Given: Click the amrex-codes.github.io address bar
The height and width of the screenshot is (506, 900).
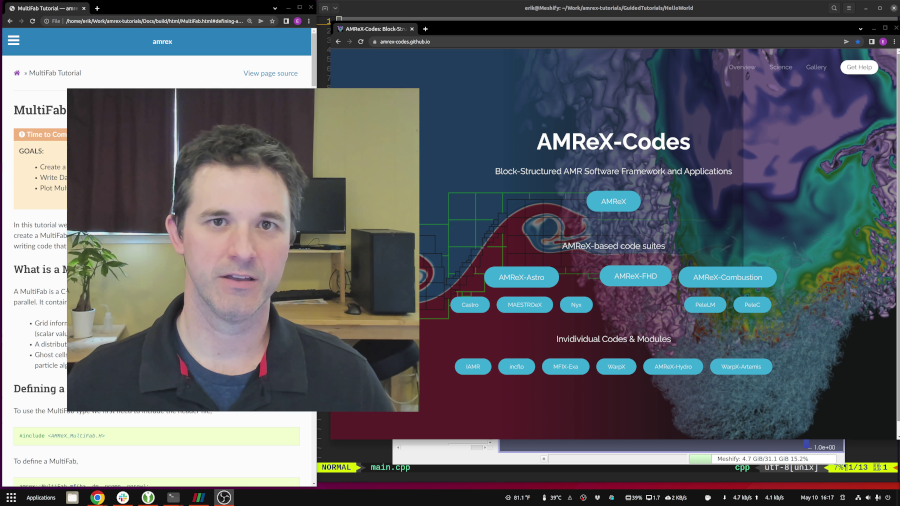Looking at the screenshot, I should pos(603,42).
